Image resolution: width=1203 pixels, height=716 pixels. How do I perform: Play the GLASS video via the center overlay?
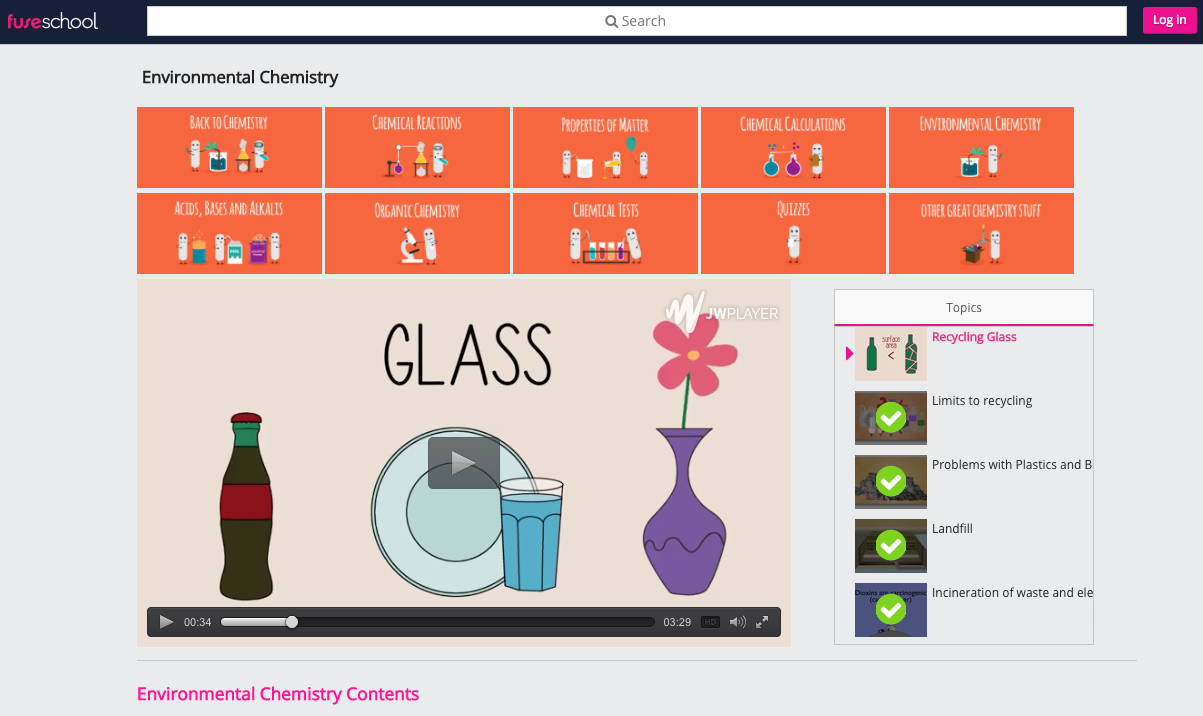click(x=464, y=462)
